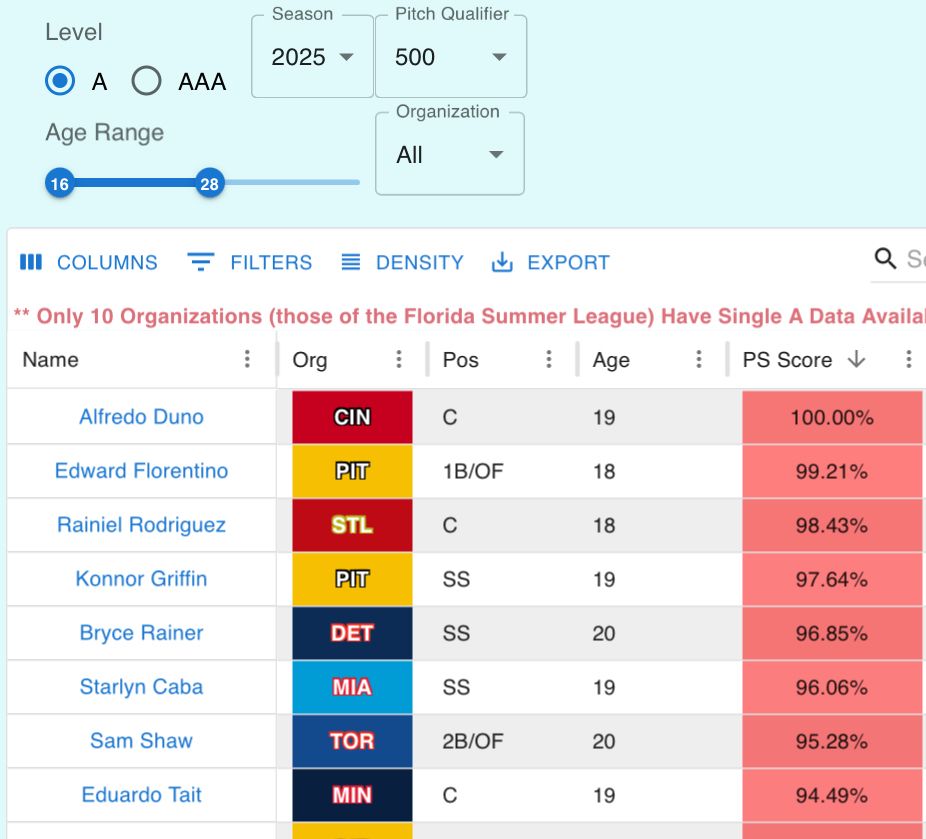926x839 pixels.
Task: Click EXPORT to download the table
Action: pos(550,262)
